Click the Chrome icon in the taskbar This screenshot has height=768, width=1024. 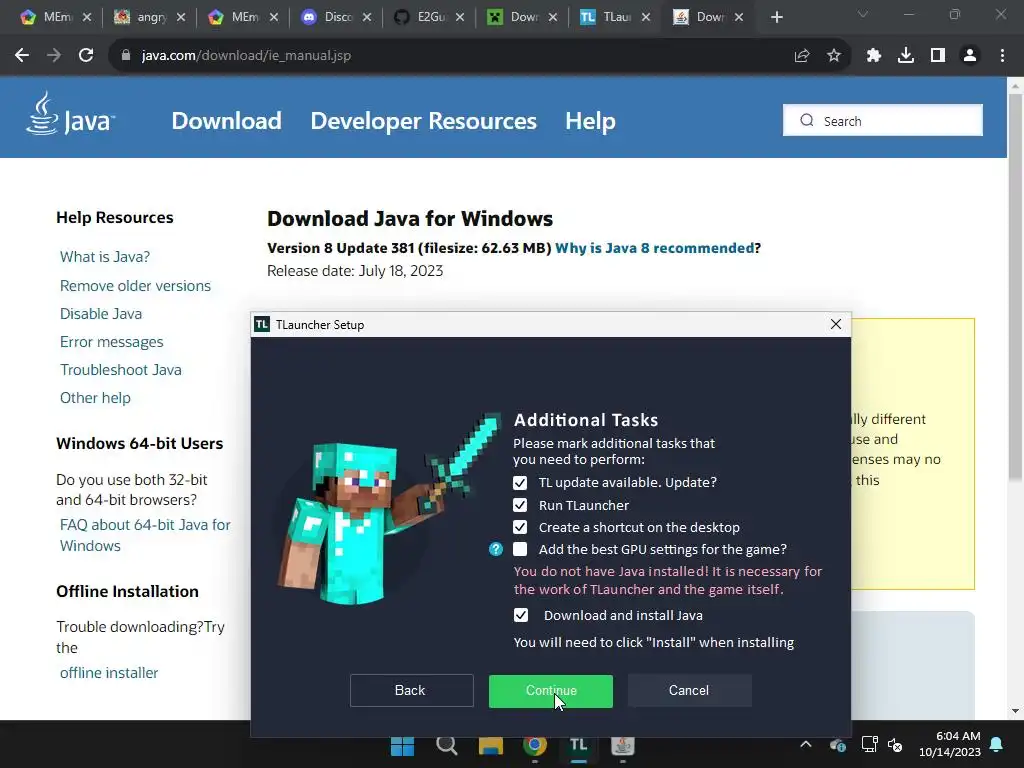[x=535, y=745]
